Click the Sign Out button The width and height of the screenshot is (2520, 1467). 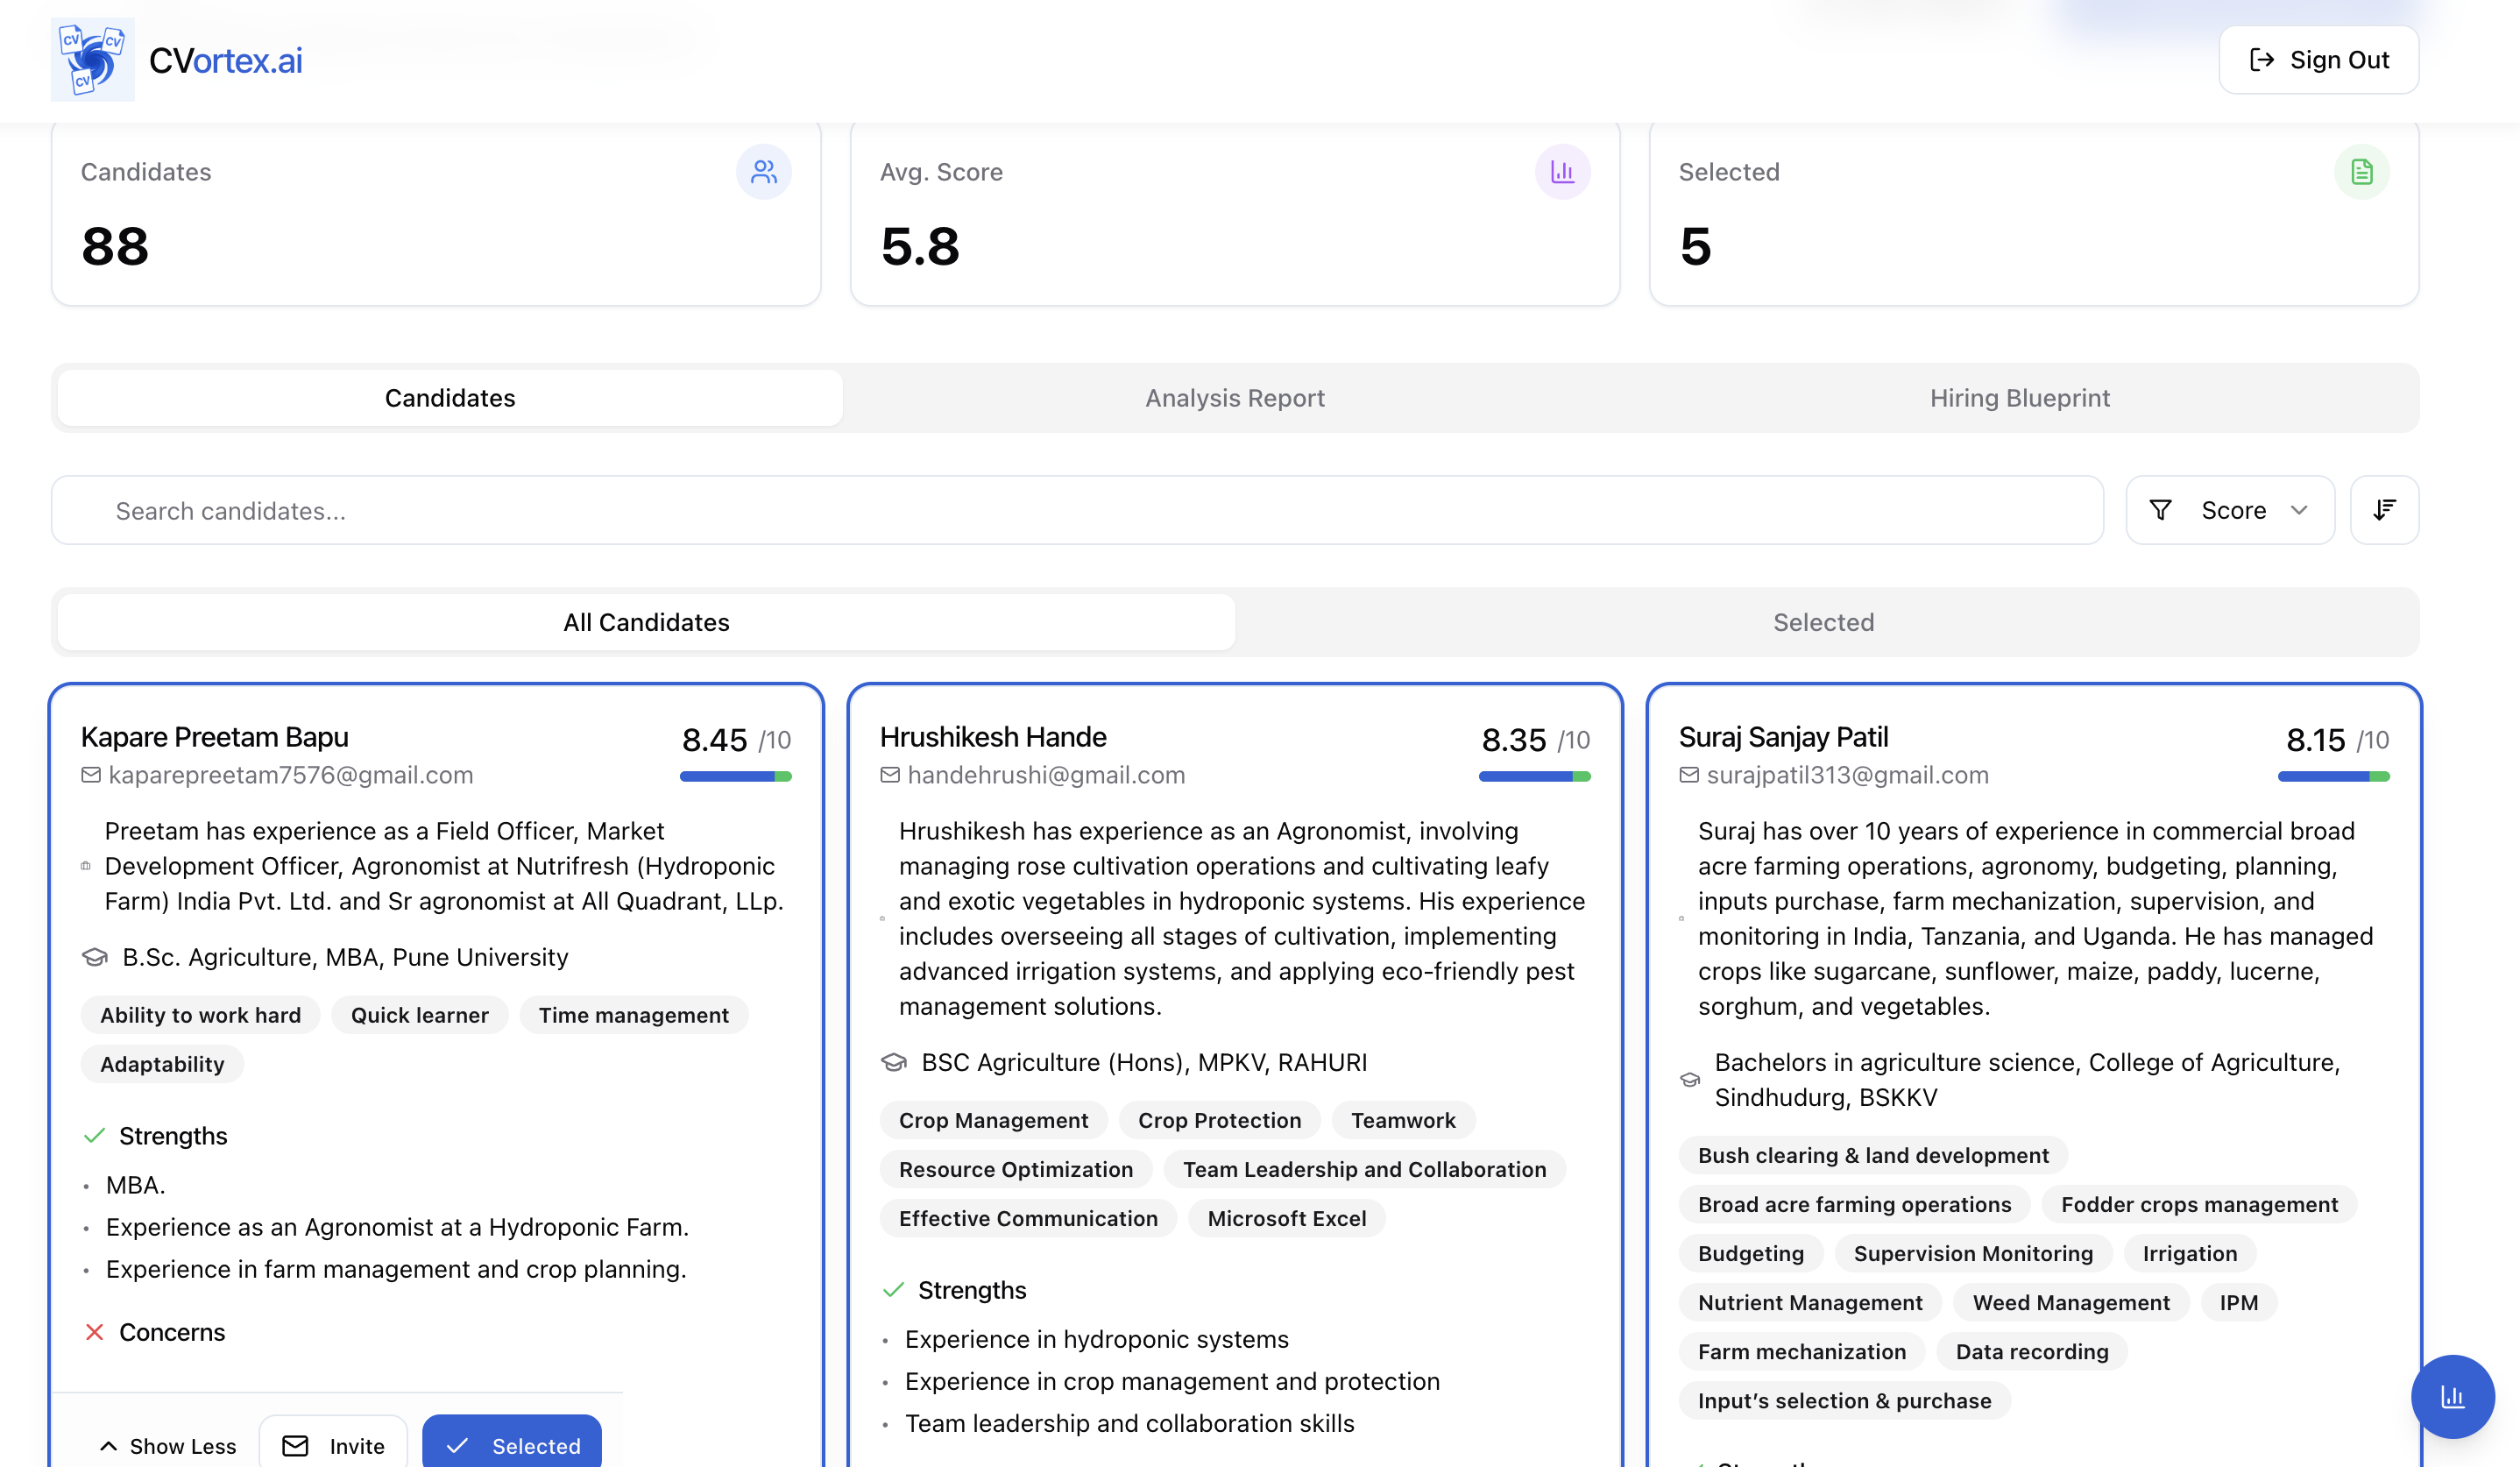tap(2318, 60)
